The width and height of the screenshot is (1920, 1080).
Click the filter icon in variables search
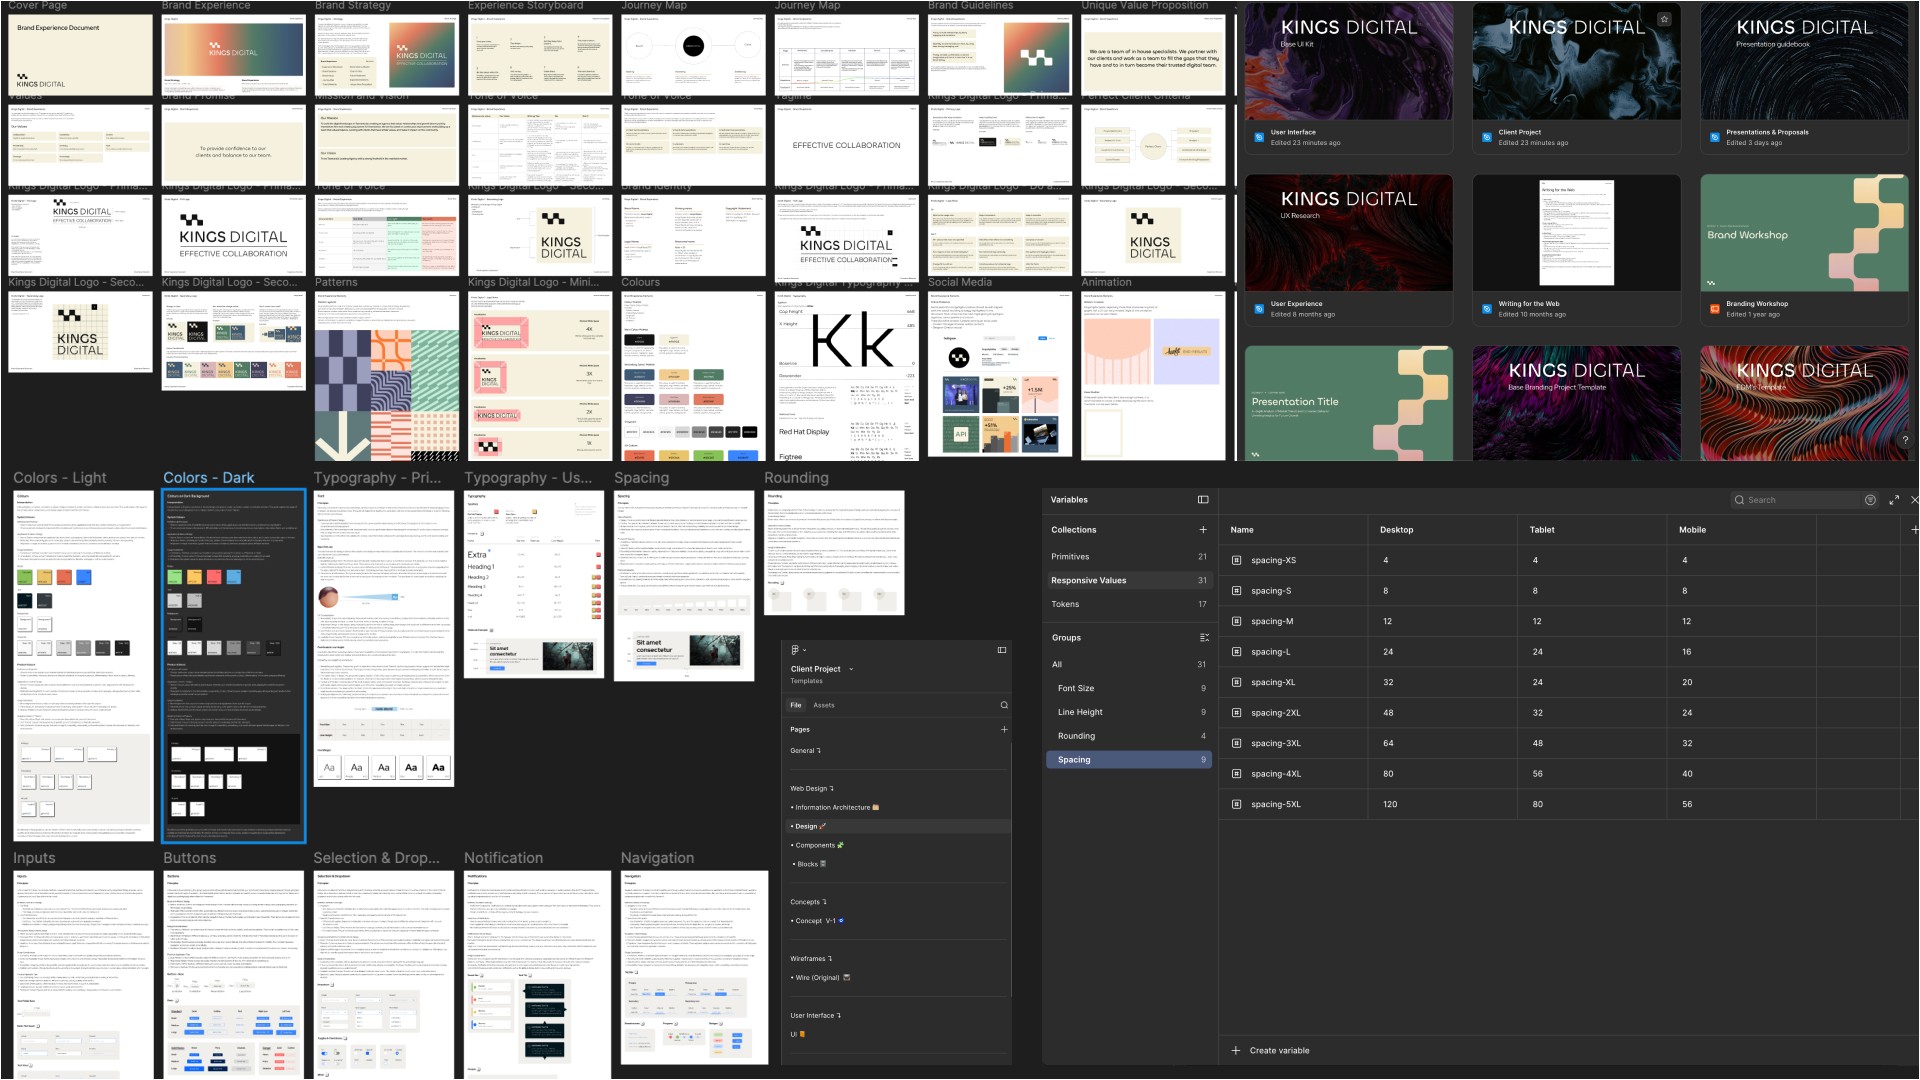pos(1870,500)
